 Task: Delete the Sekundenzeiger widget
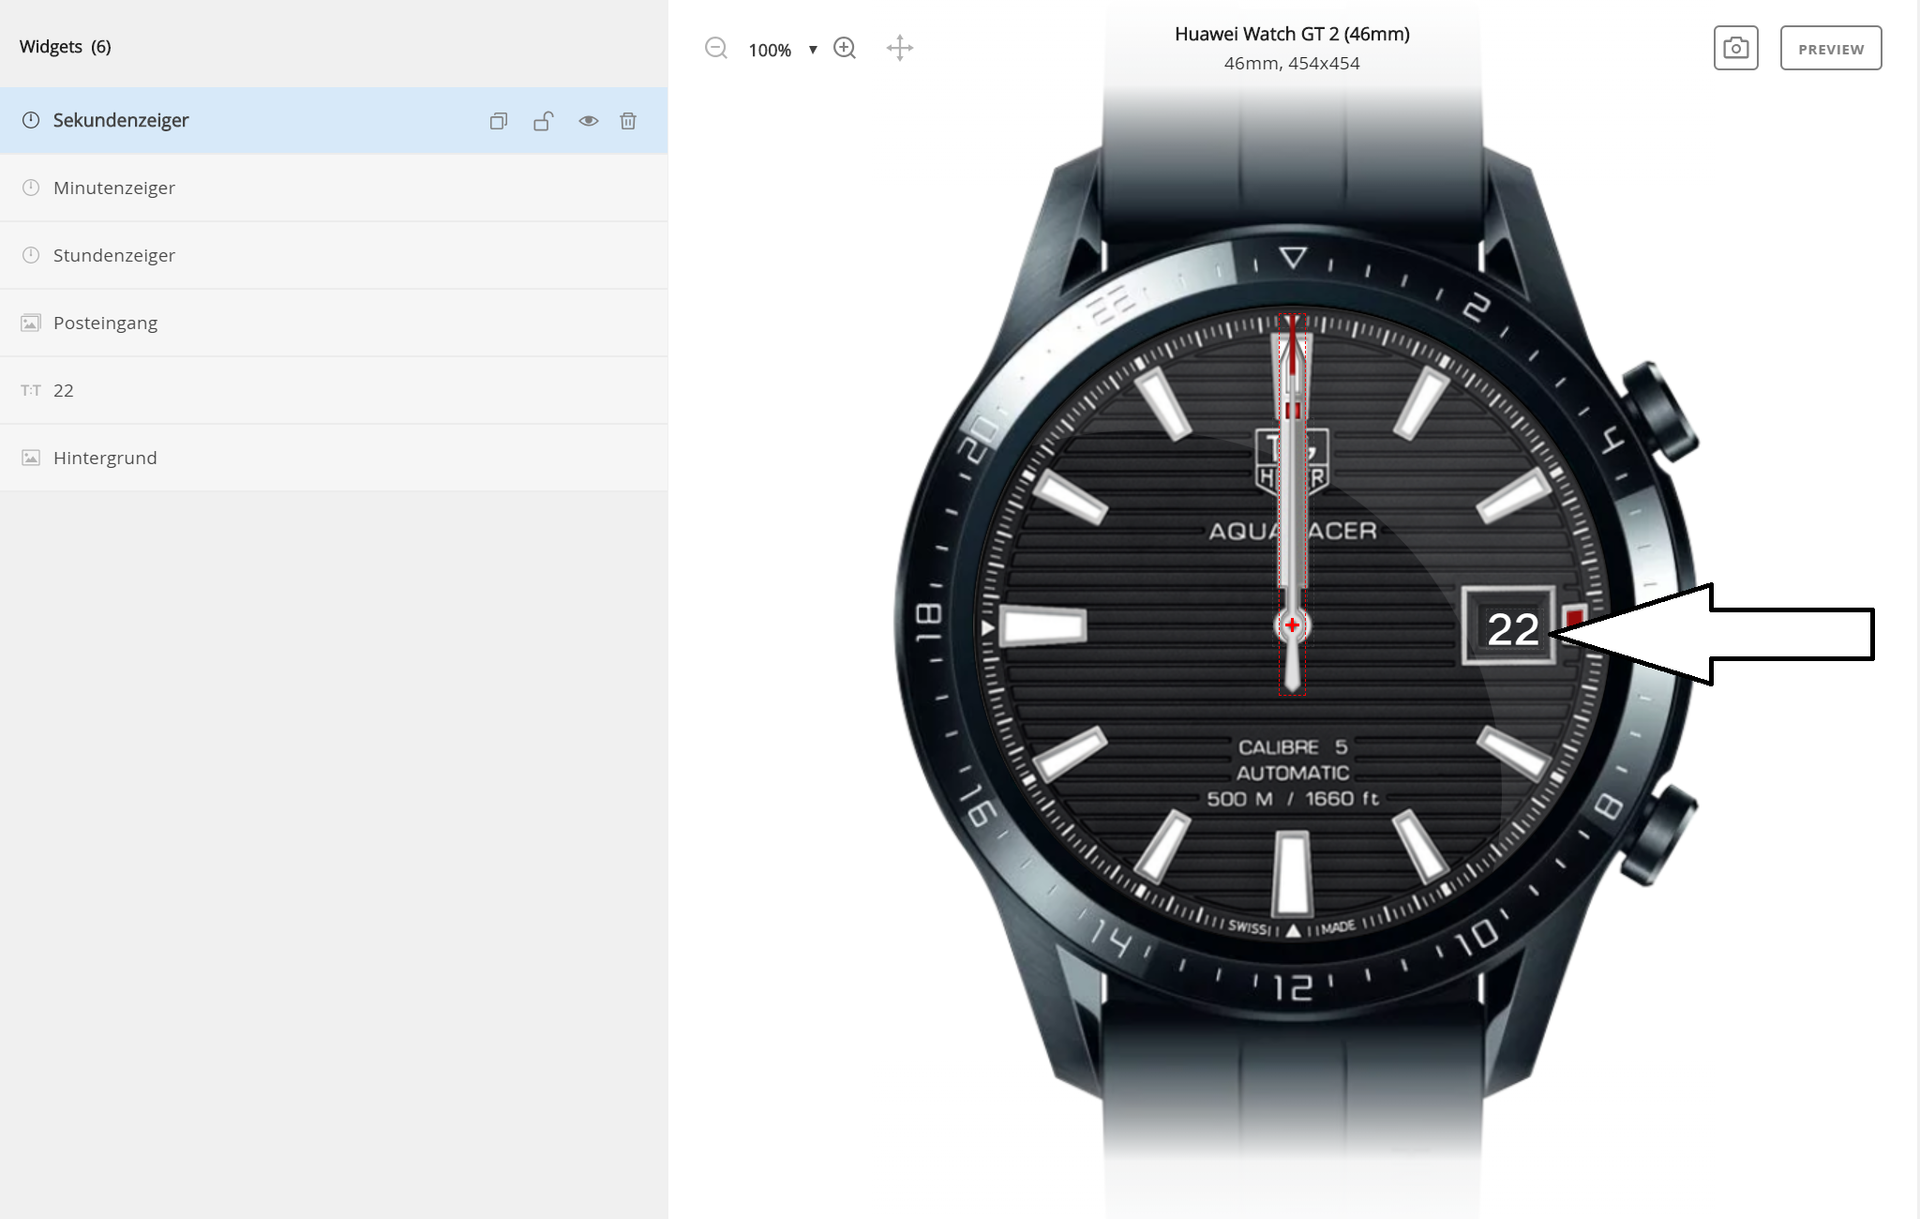[628, 121]
